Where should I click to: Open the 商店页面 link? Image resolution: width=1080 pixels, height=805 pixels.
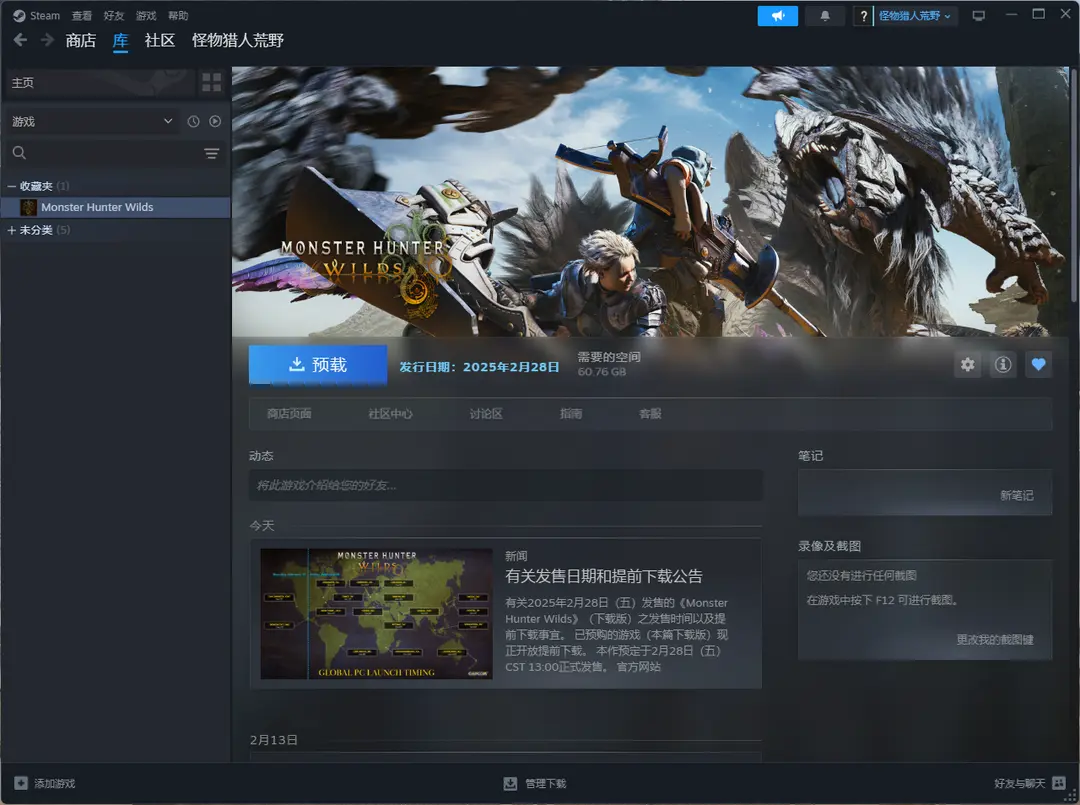point(289,414)
